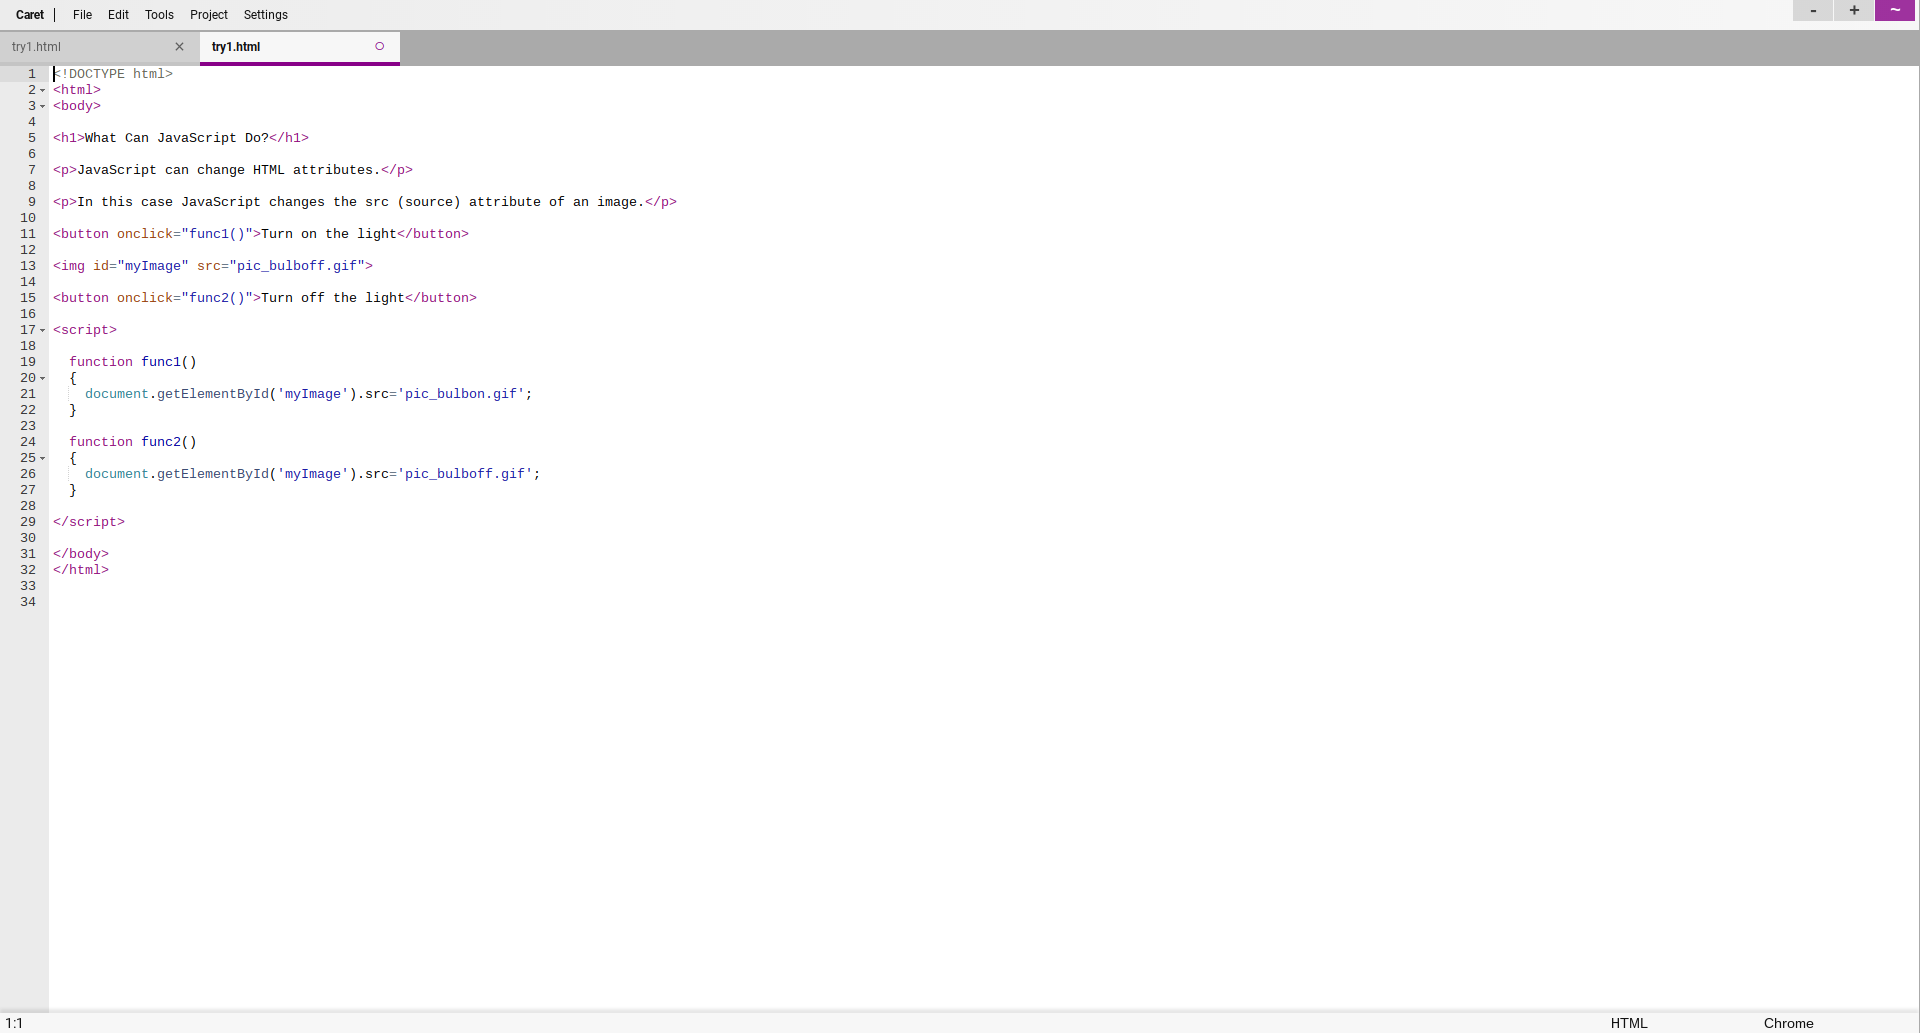Collapse the html fold arrow on line 2
Image resolution: width=1920 pixels, height=1033 pixels.
(42, 90)
